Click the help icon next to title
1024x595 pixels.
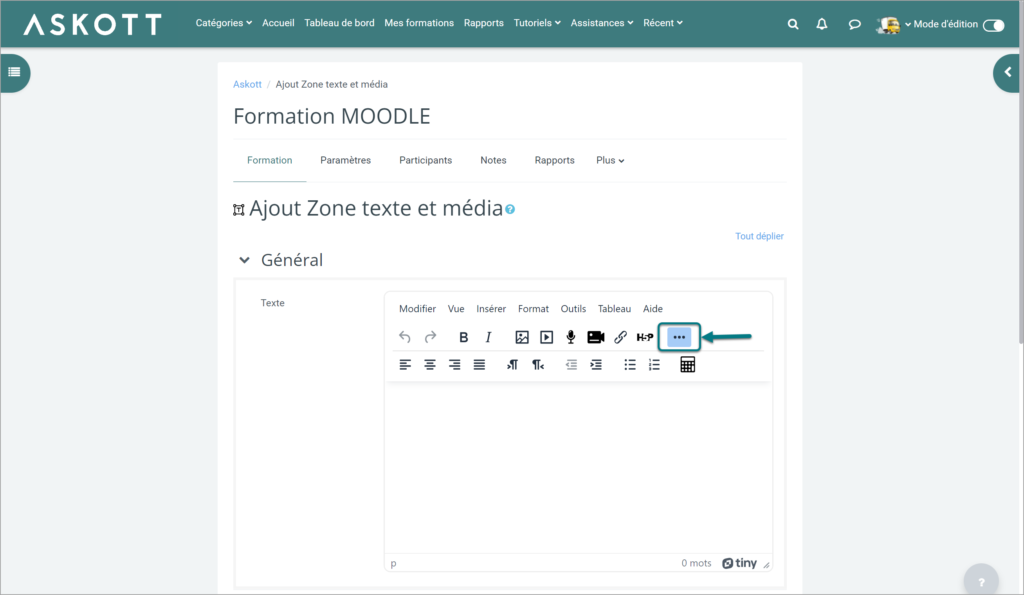[510, 210]
